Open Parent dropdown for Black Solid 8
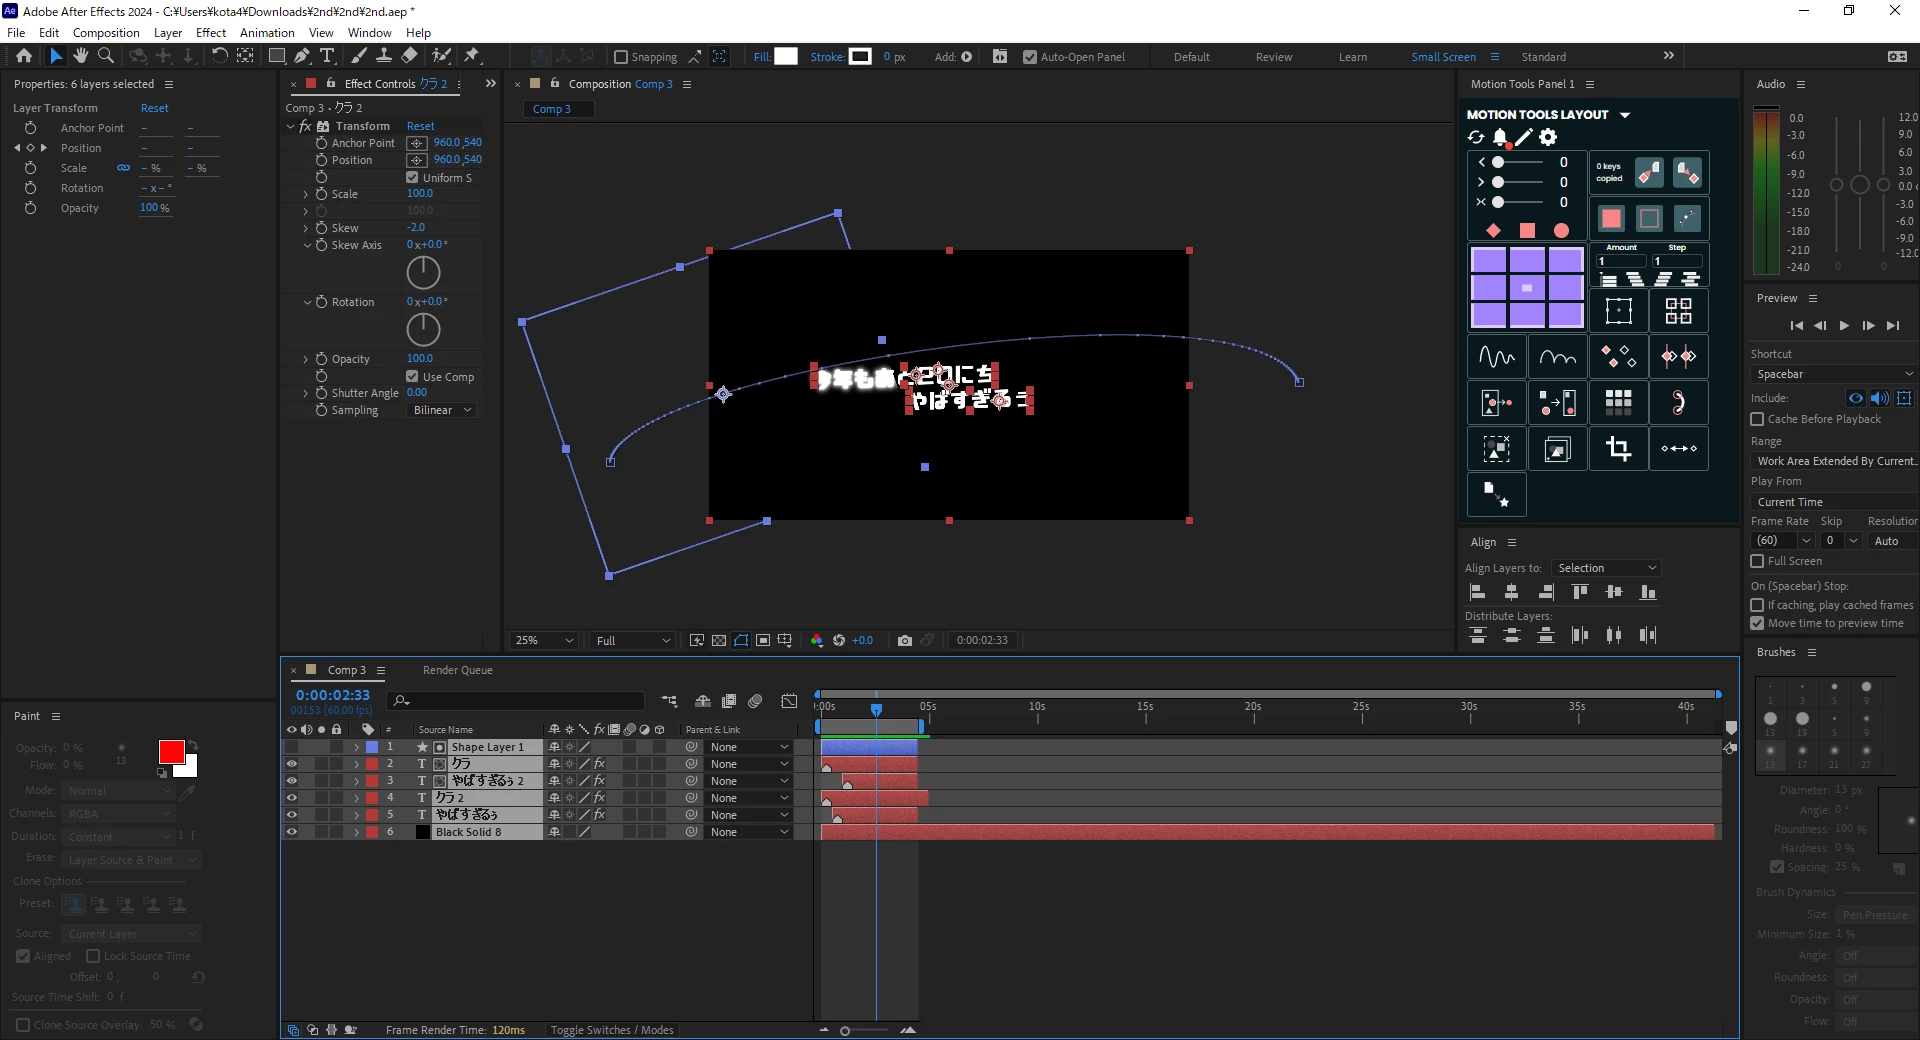Screen dimensions: 1920x1040 [x=750, y=832]
